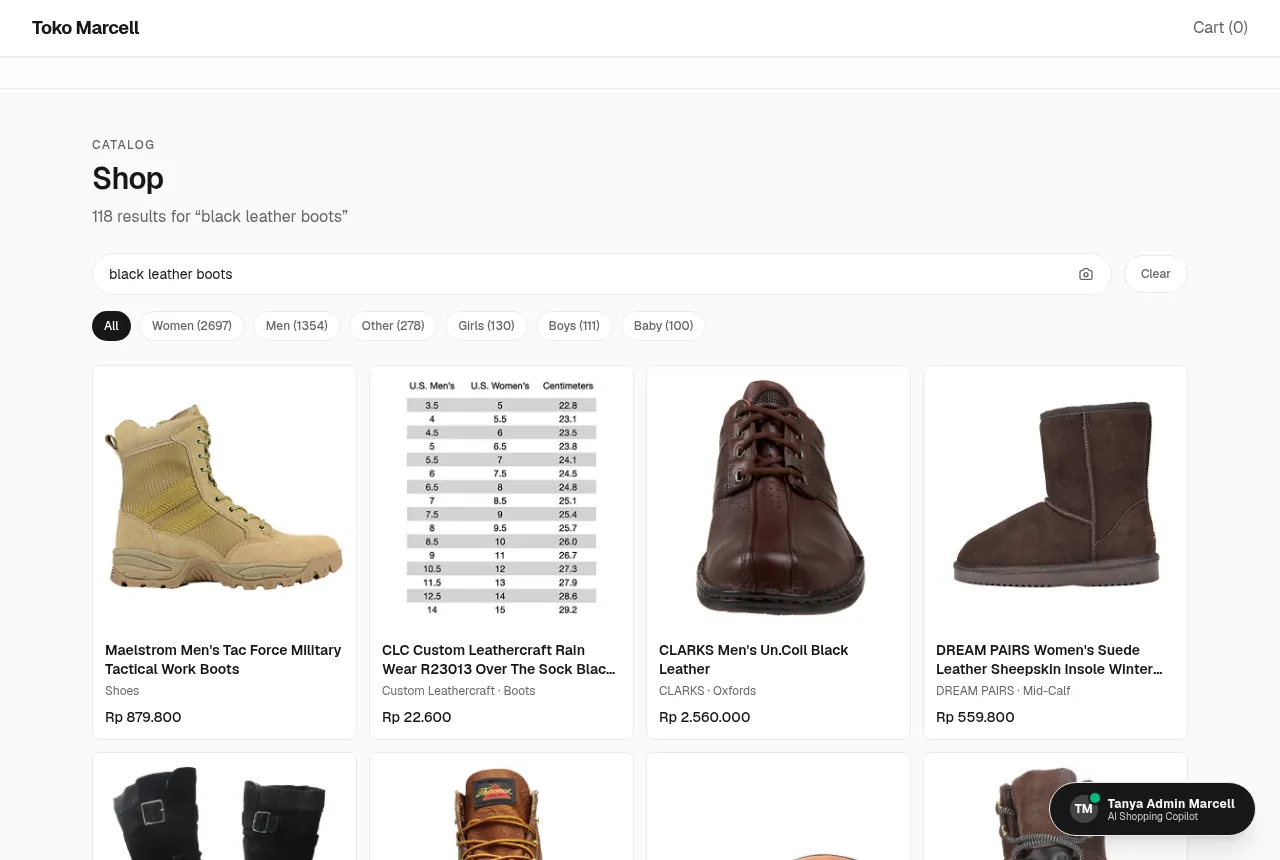This screenshot has height=860, width=1280.
Task: Open the tan lace-up boot thumbnail
Action: (501, 806)
